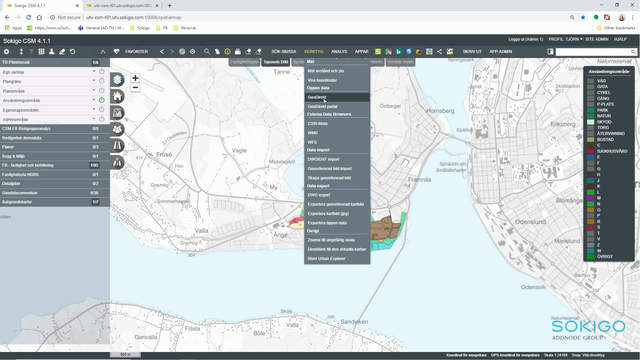The image size is (640, 360).
Task: Select Visa koordinater menu entry
Action: click(x=337, y=80)
